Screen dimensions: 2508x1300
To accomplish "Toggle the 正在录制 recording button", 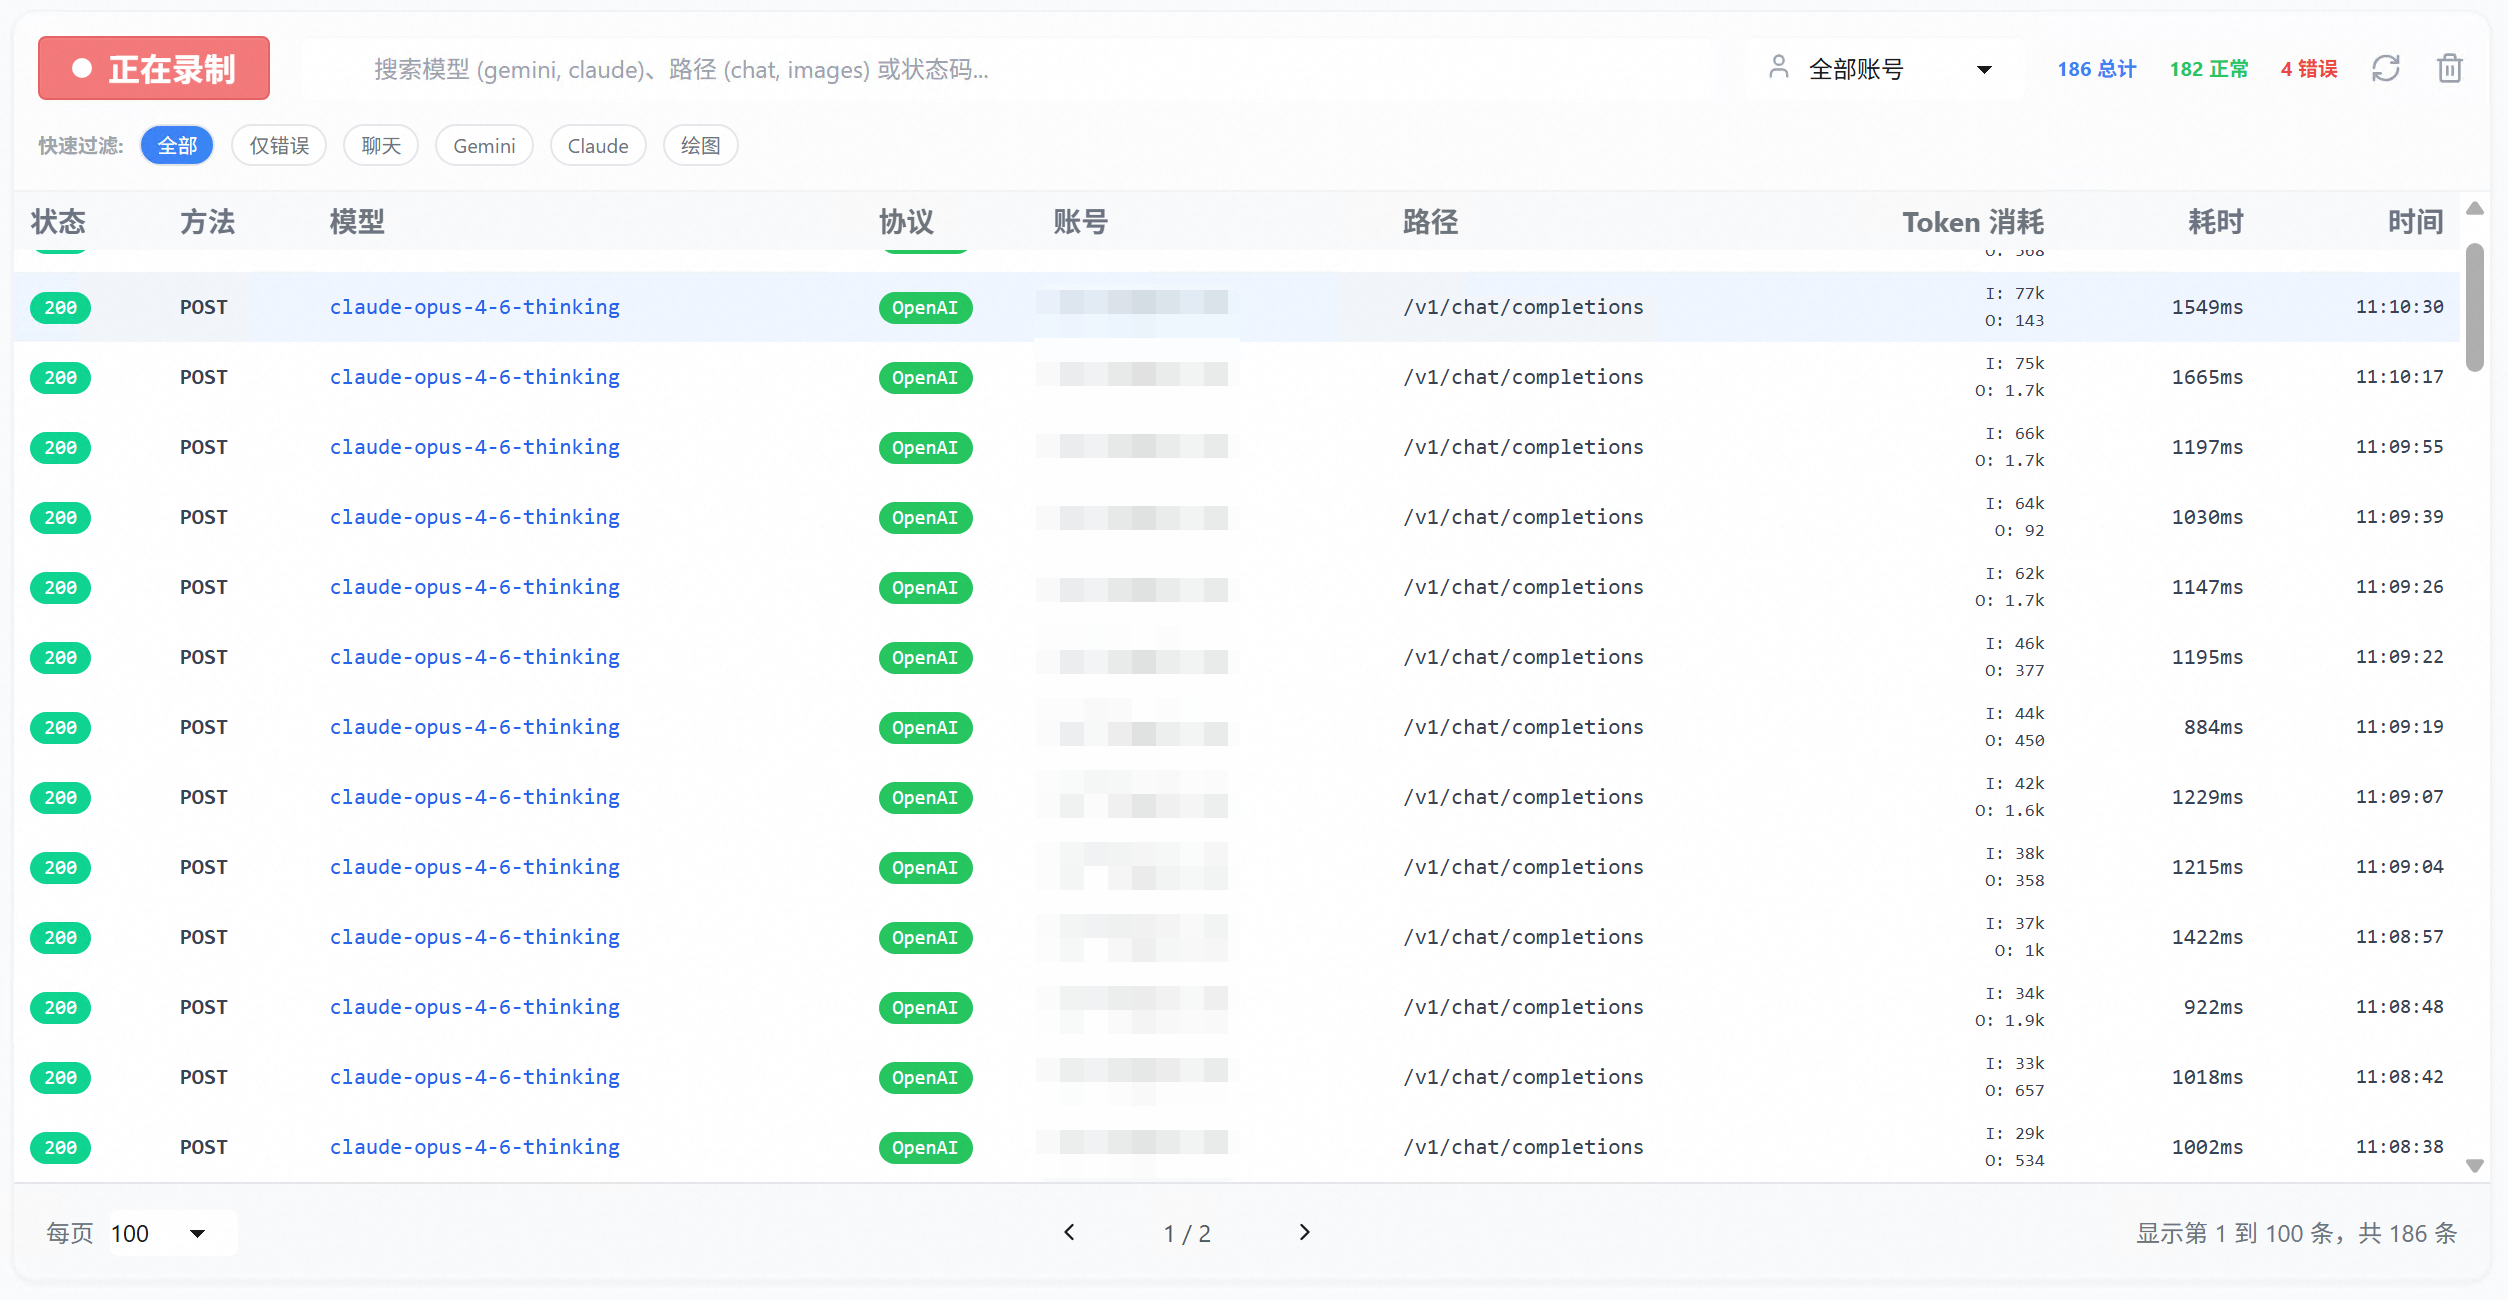I will 154,69.
